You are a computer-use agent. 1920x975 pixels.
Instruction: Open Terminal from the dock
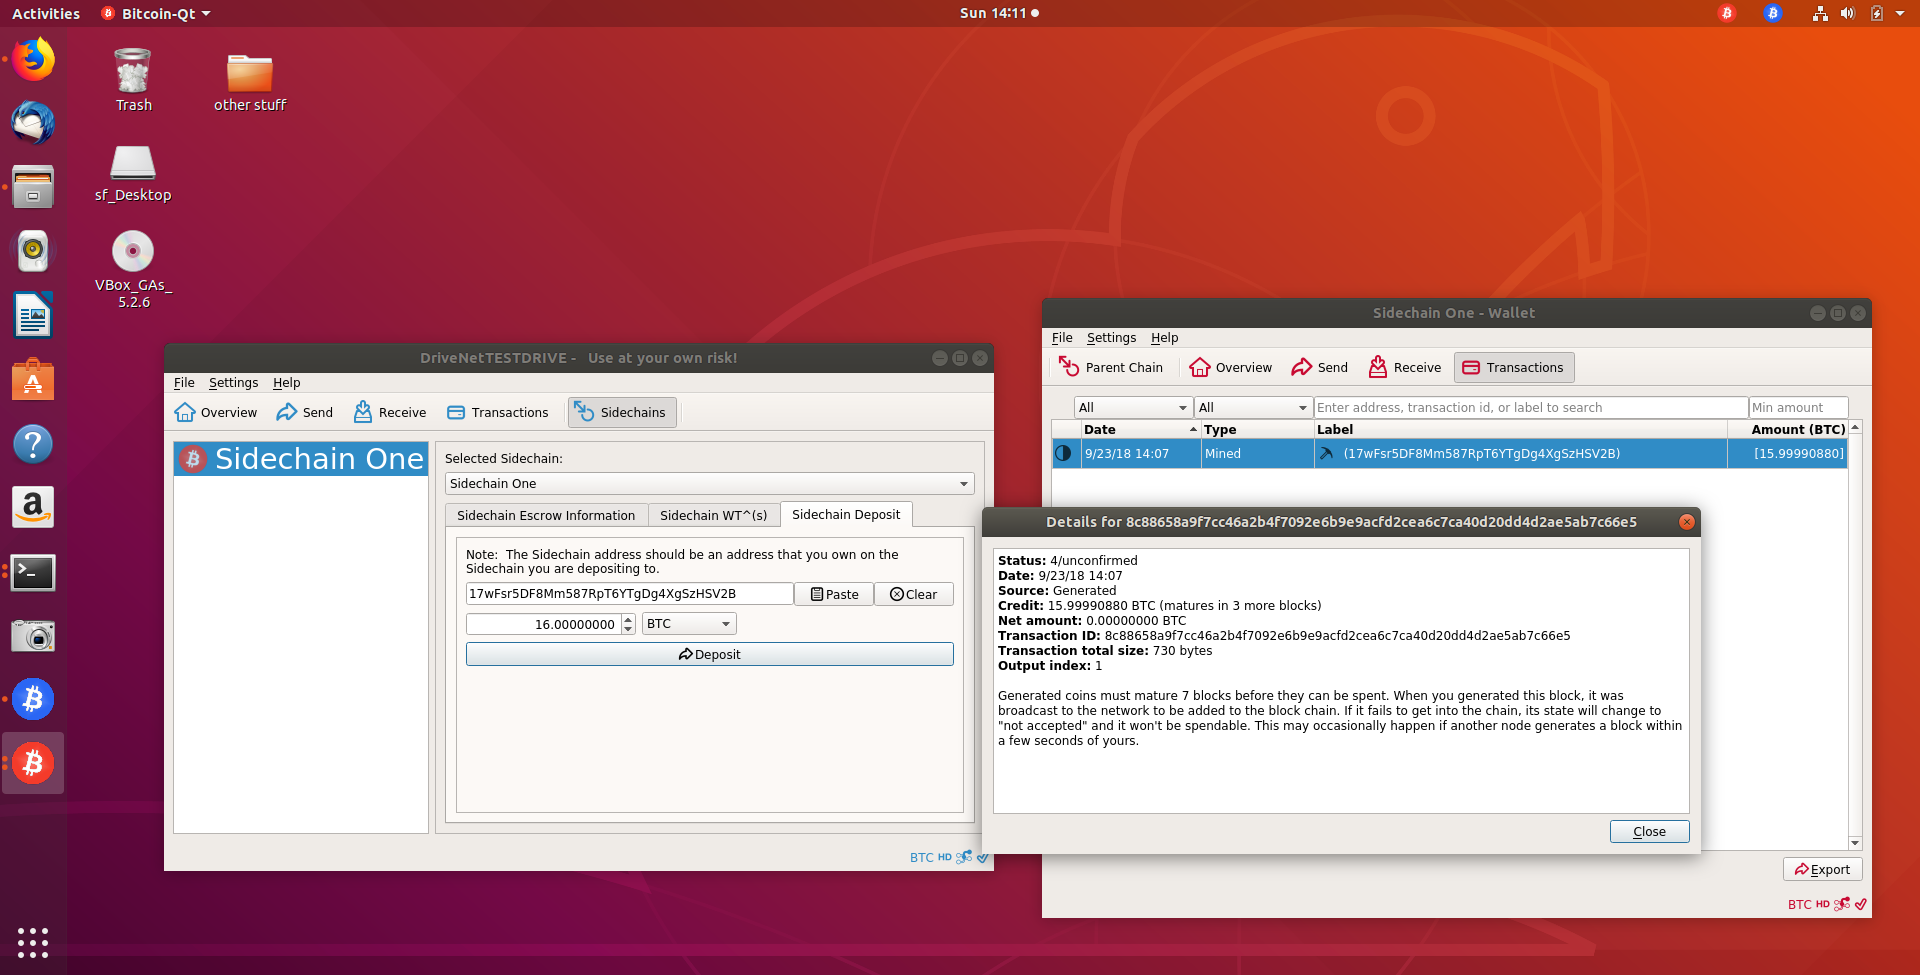coord(33,572)
